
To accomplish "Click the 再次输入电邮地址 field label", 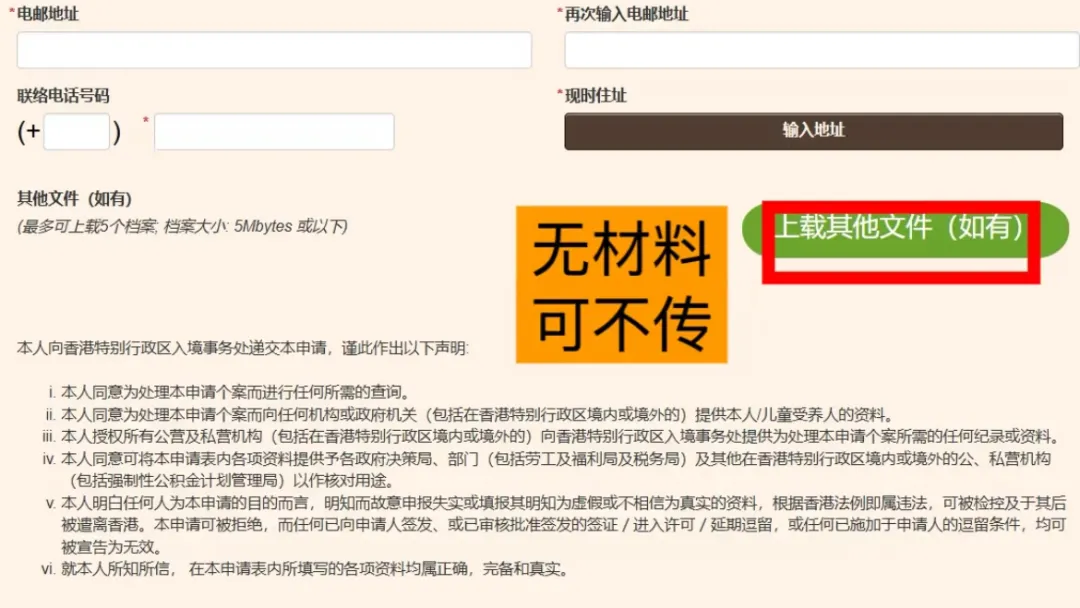I will click(x=626, y=14).
